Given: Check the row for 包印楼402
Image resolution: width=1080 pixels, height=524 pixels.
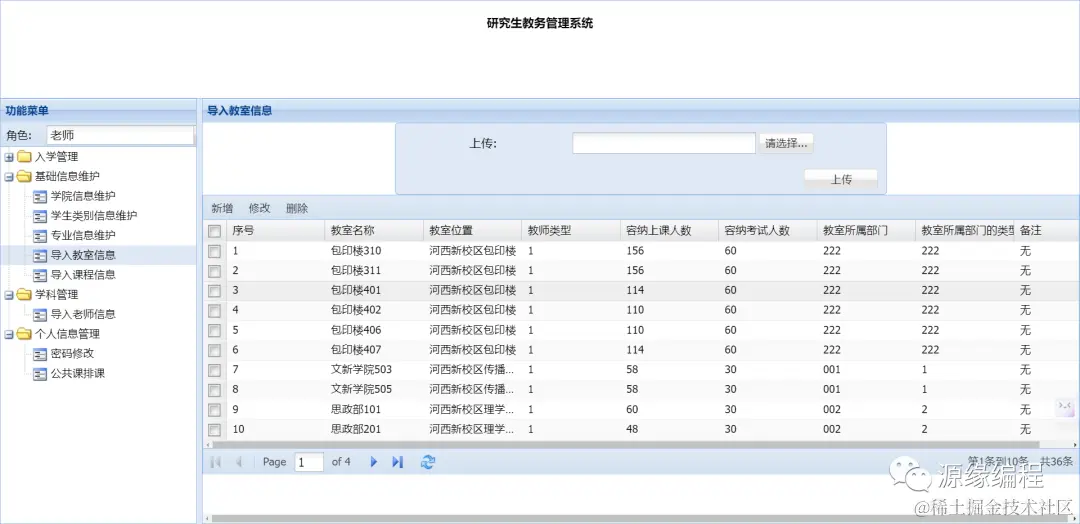Looking at the screenshot, I should click(215, 311).
